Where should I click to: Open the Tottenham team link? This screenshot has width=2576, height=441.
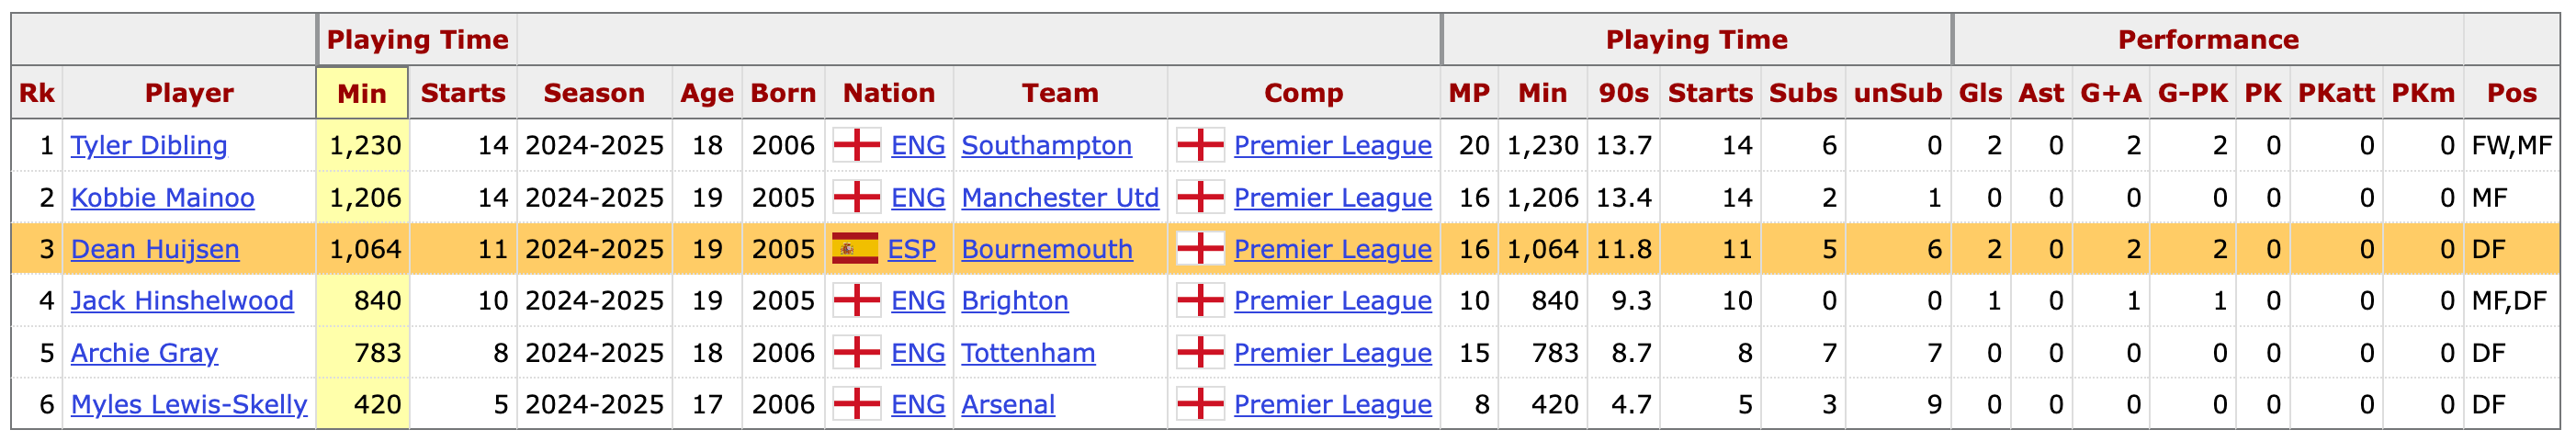[1028, 352]
